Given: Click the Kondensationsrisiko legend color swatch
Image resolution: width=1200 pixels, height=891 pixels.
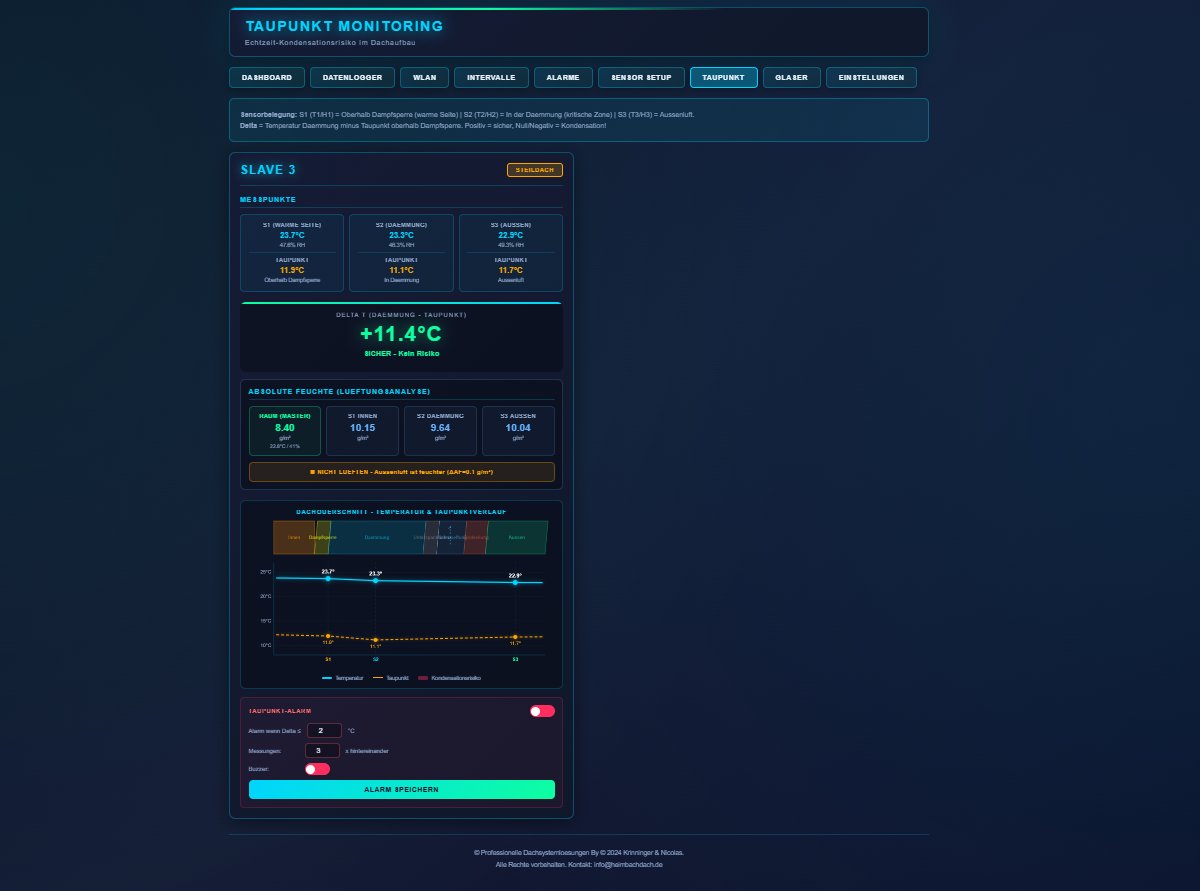Looking at the screenshot, I should coord(424,678).
